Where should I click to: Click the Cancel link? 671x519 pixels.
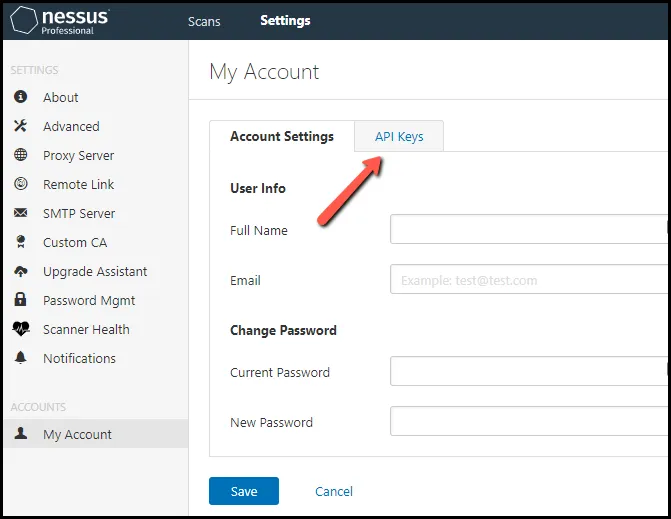[x=334, y=491]
